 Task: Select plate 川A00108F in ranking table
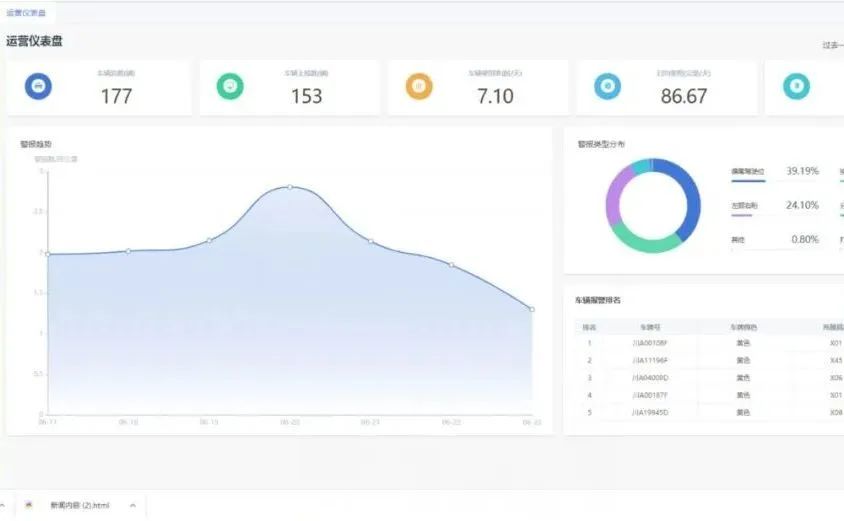tap(650, 343)
